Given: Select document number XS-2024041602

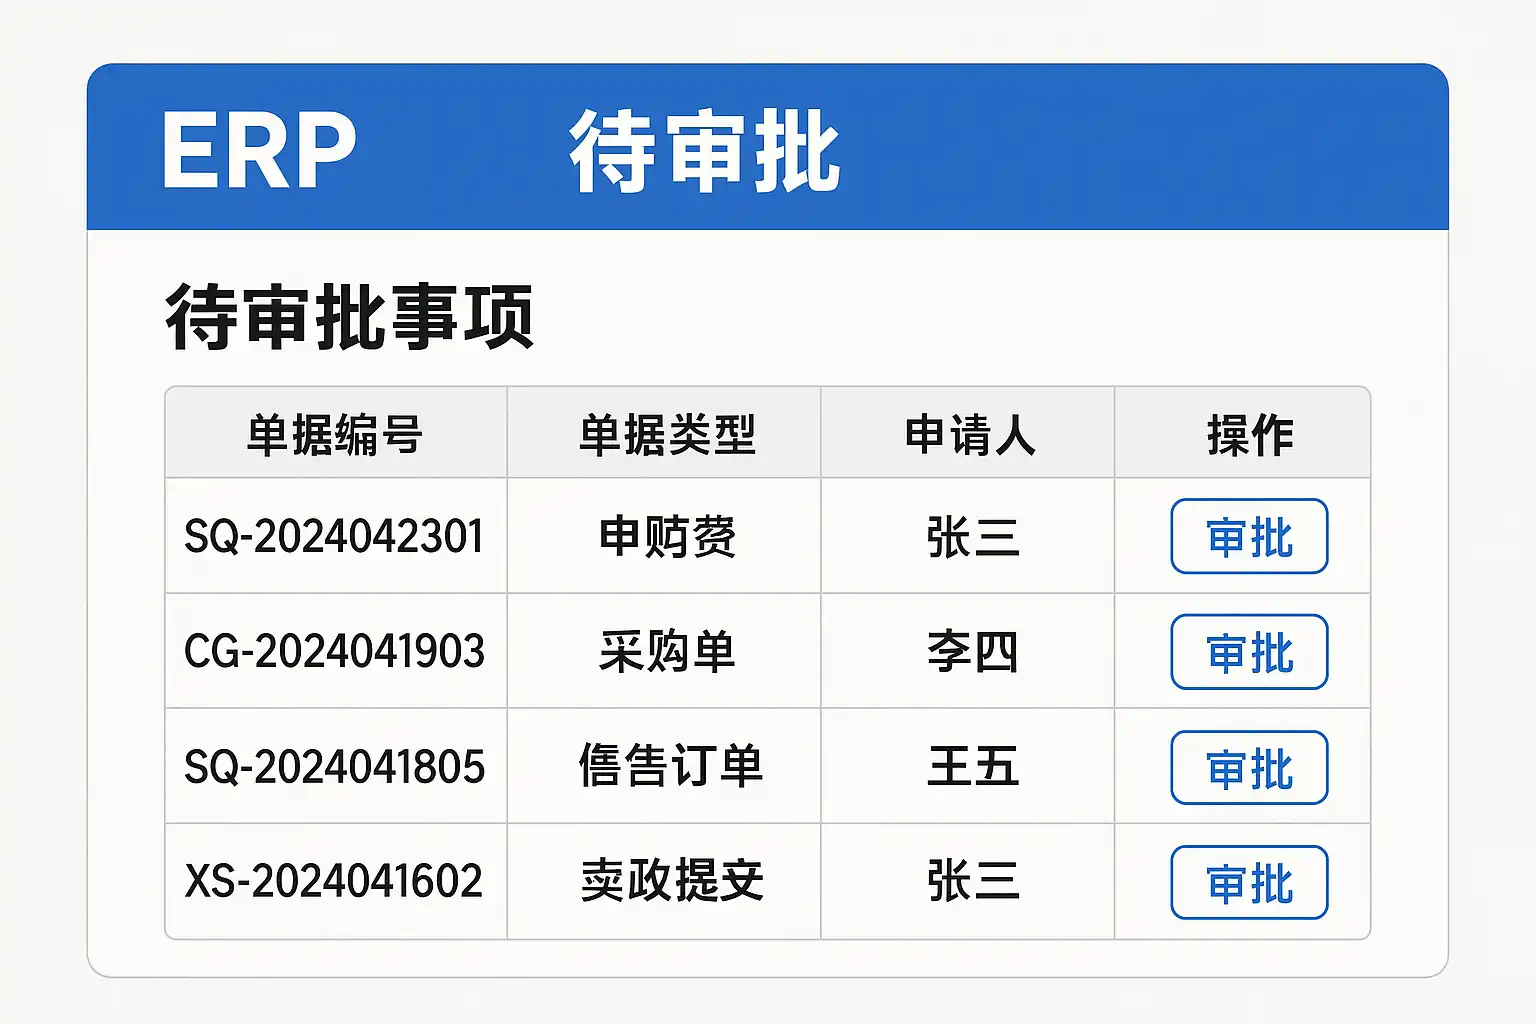Looking at the screenshot, I should pyautogui.click(x=334, y=881).
